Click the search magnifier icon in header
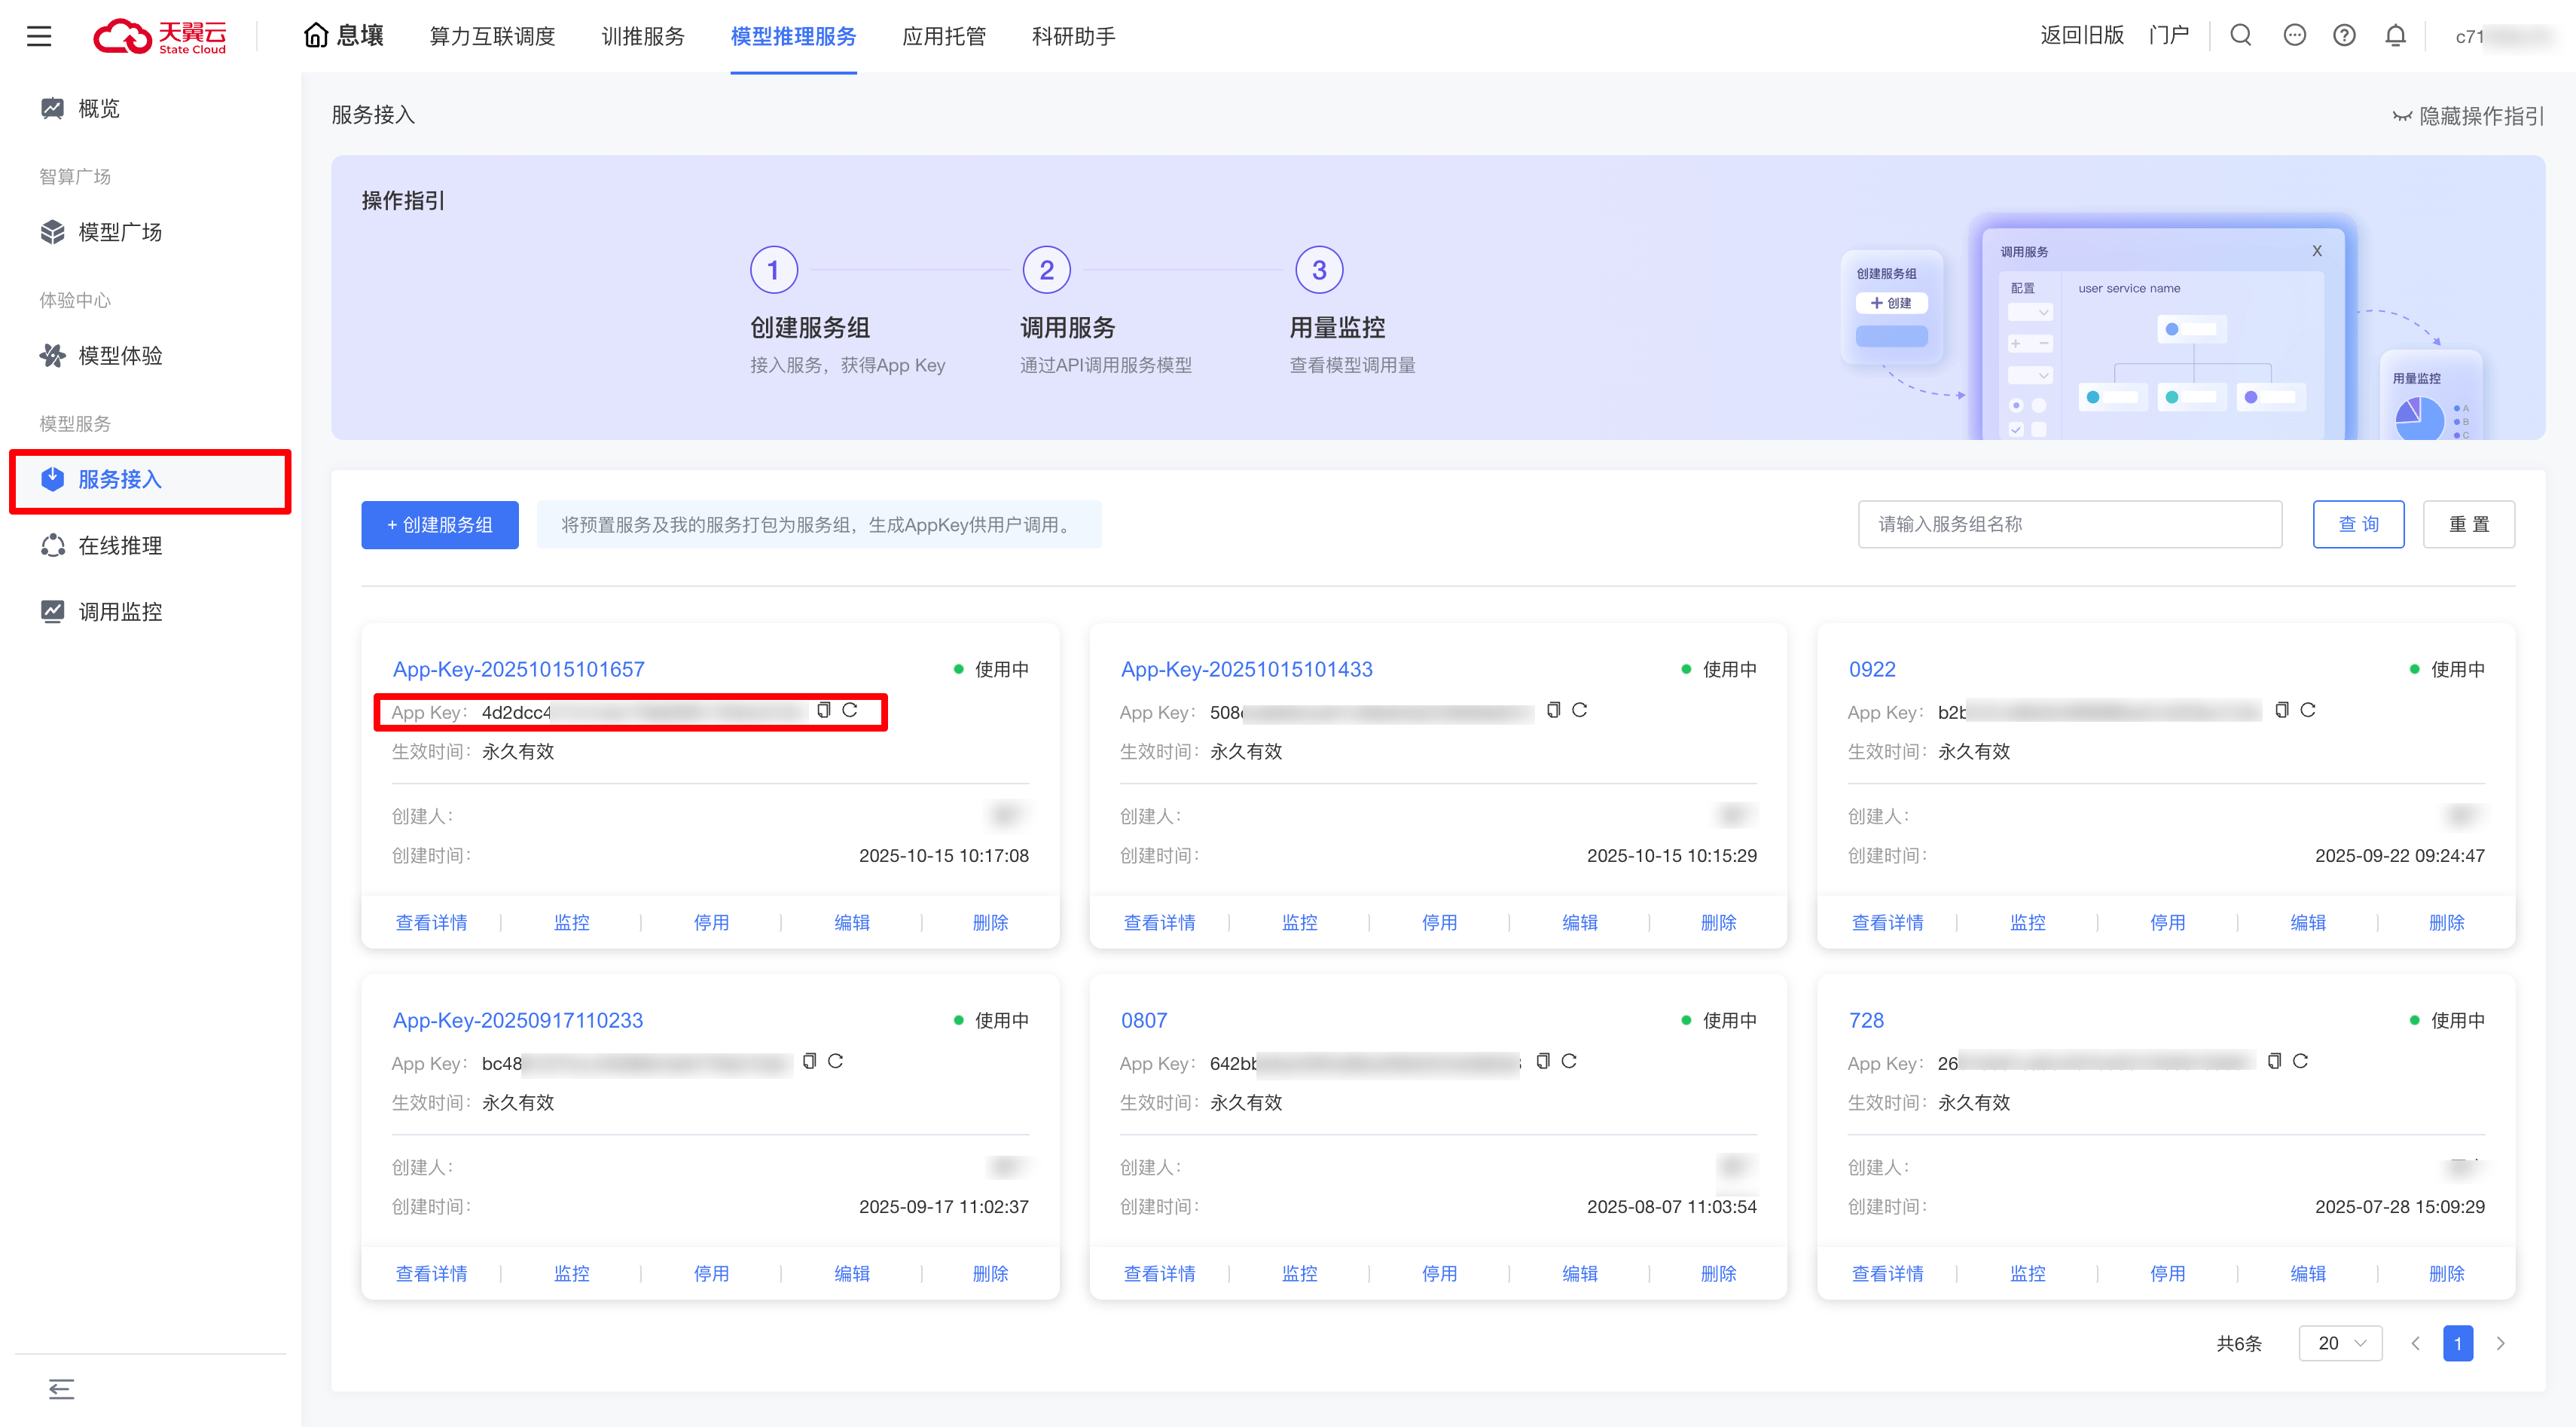Screen dimensions: 2576x1427 point(2241,36)
